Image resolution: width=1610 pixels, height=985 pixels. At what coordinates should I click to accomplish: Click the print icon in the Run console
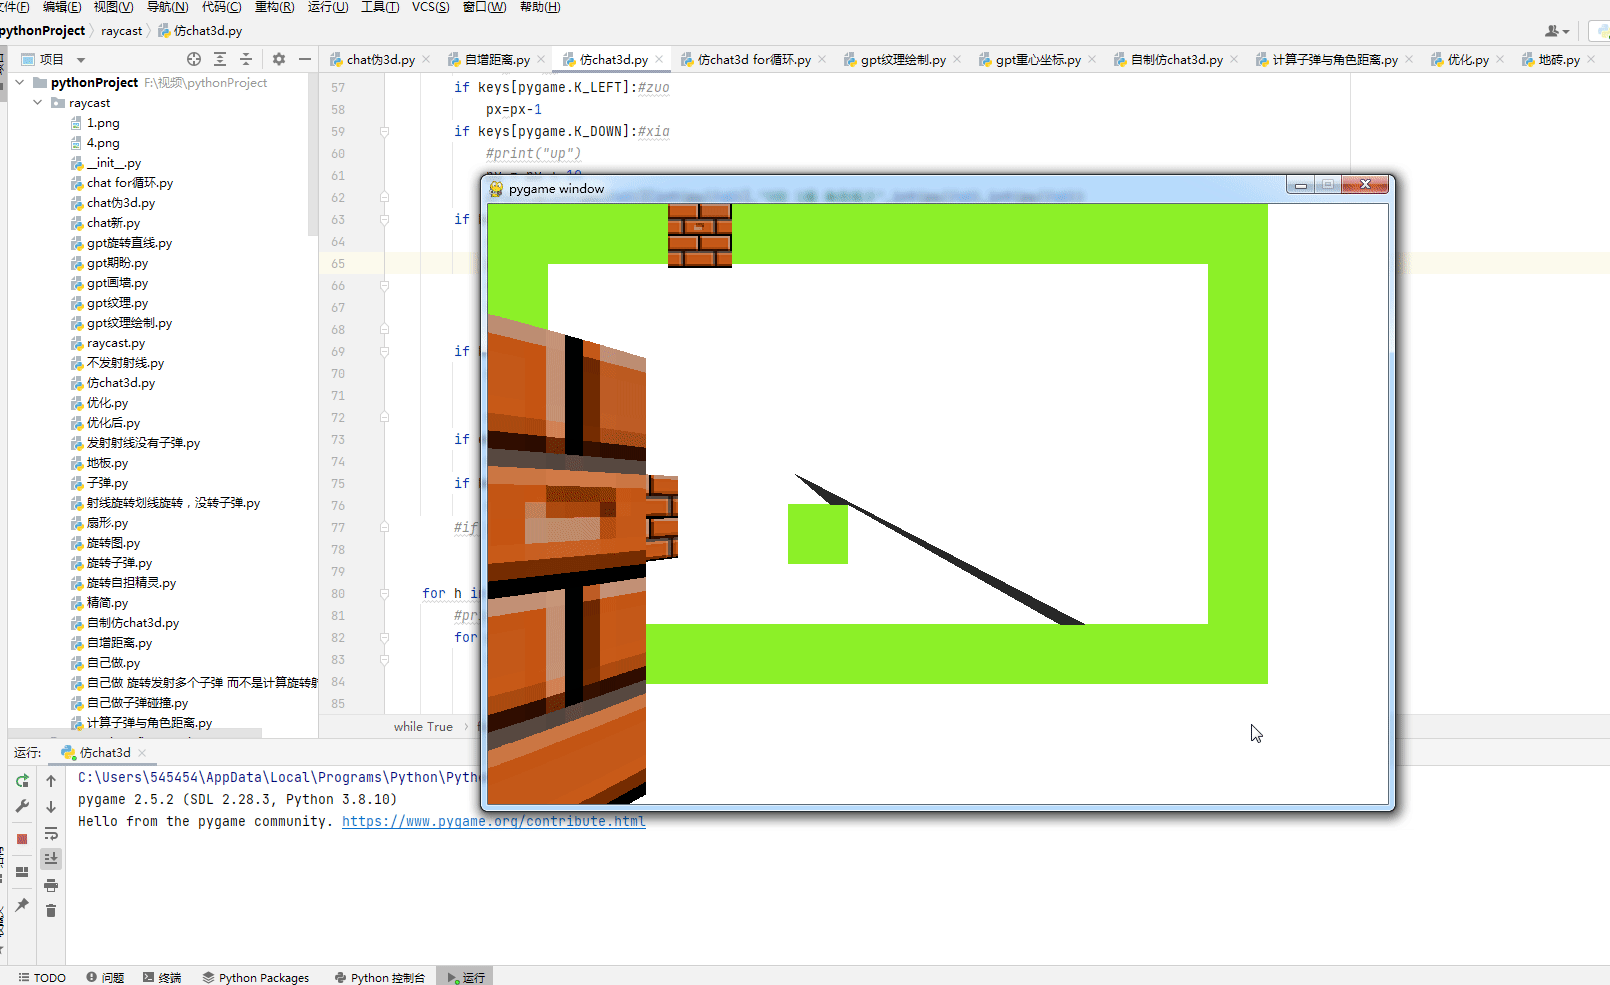[x=51, y=885]
